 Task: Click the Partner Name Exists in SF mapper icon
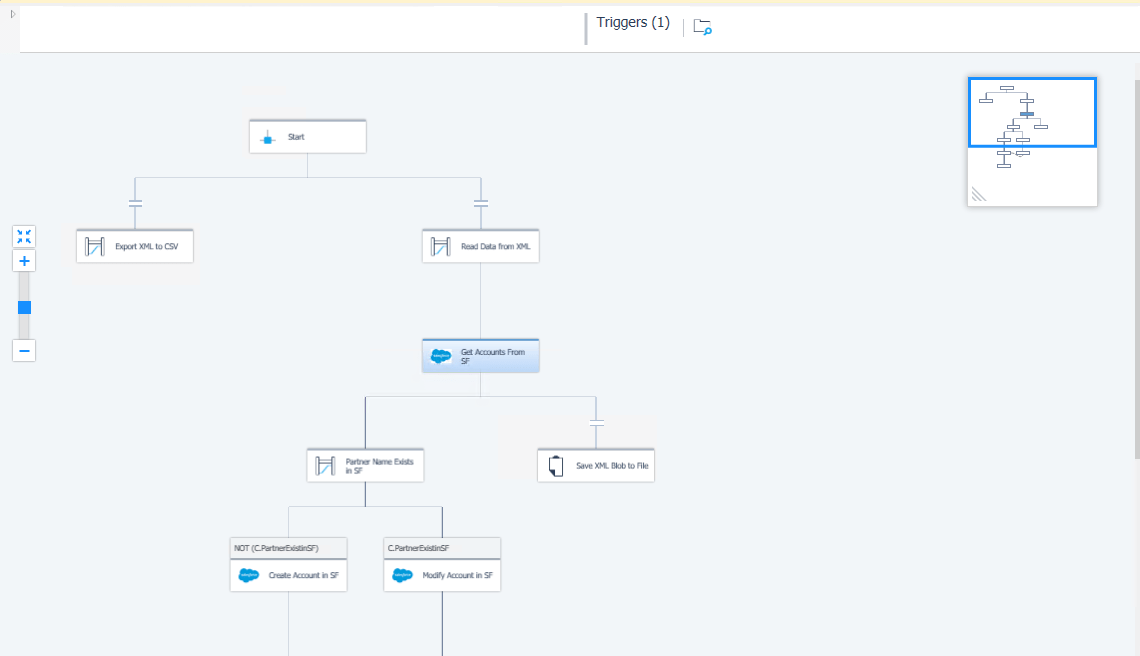(x=325, y=465)
